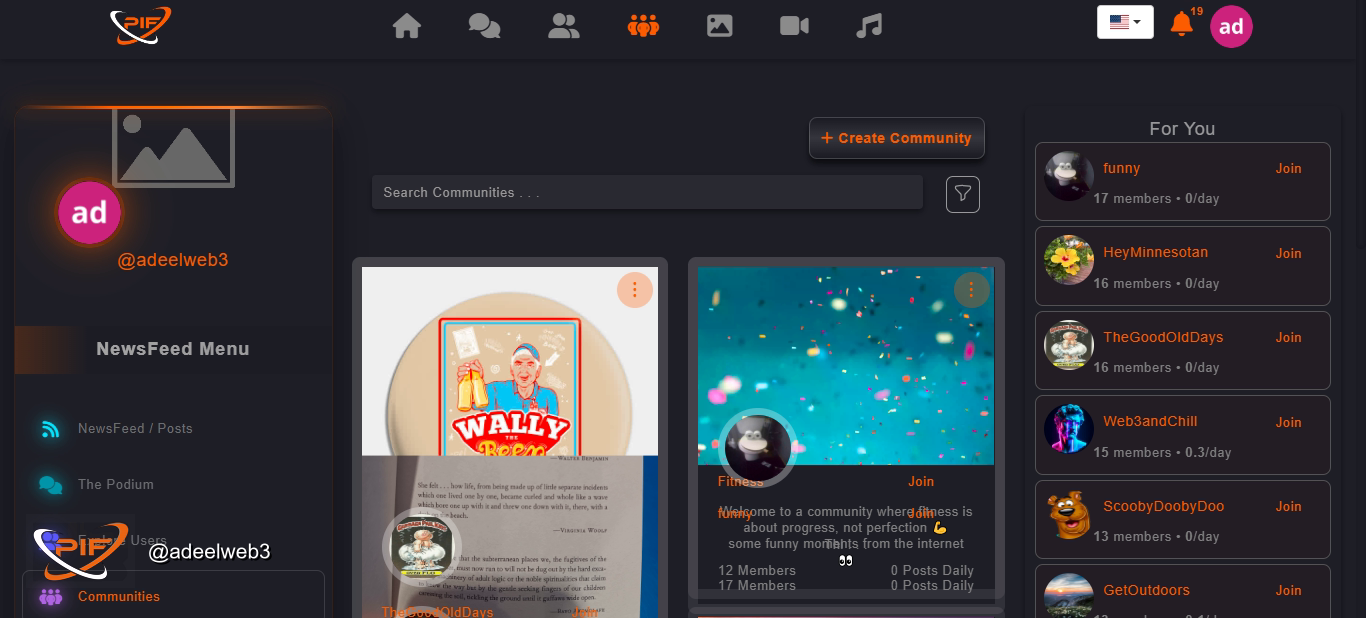Click the cover photo placeholder image
Viewport: 1366px width, 618px height.
click(174, 148)
